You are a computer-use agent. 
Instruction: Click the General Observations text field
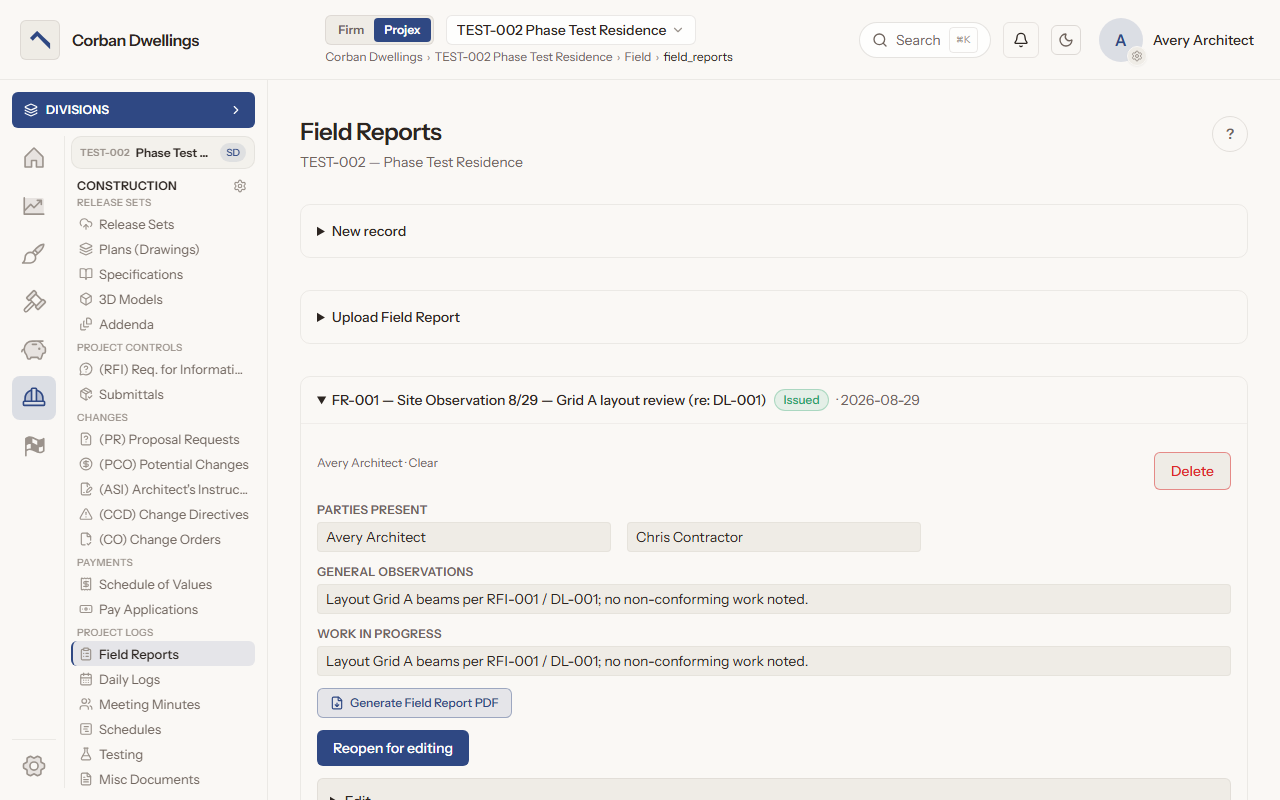774,599
